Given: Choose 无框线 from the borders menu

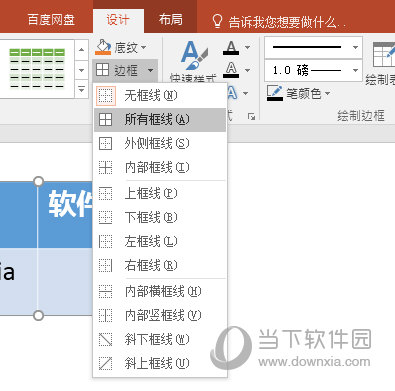Looking at the screenshot, I should pos(160,96).
